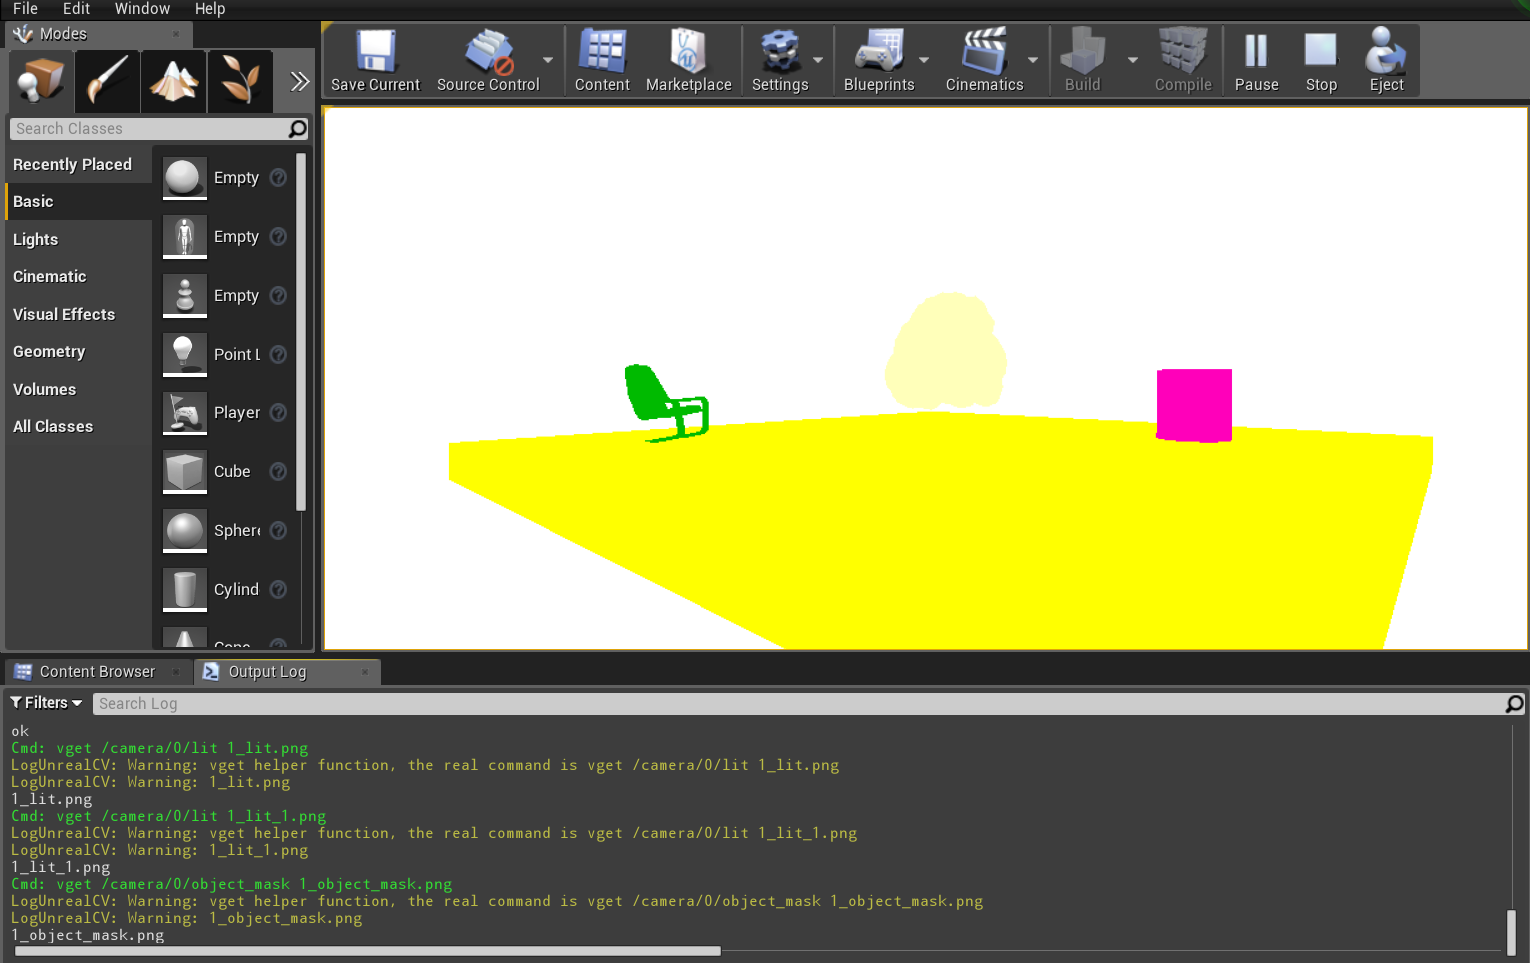This screenshot has height=963, width=1530.
Task: Pause the running session
Action: coord(1256,60)
